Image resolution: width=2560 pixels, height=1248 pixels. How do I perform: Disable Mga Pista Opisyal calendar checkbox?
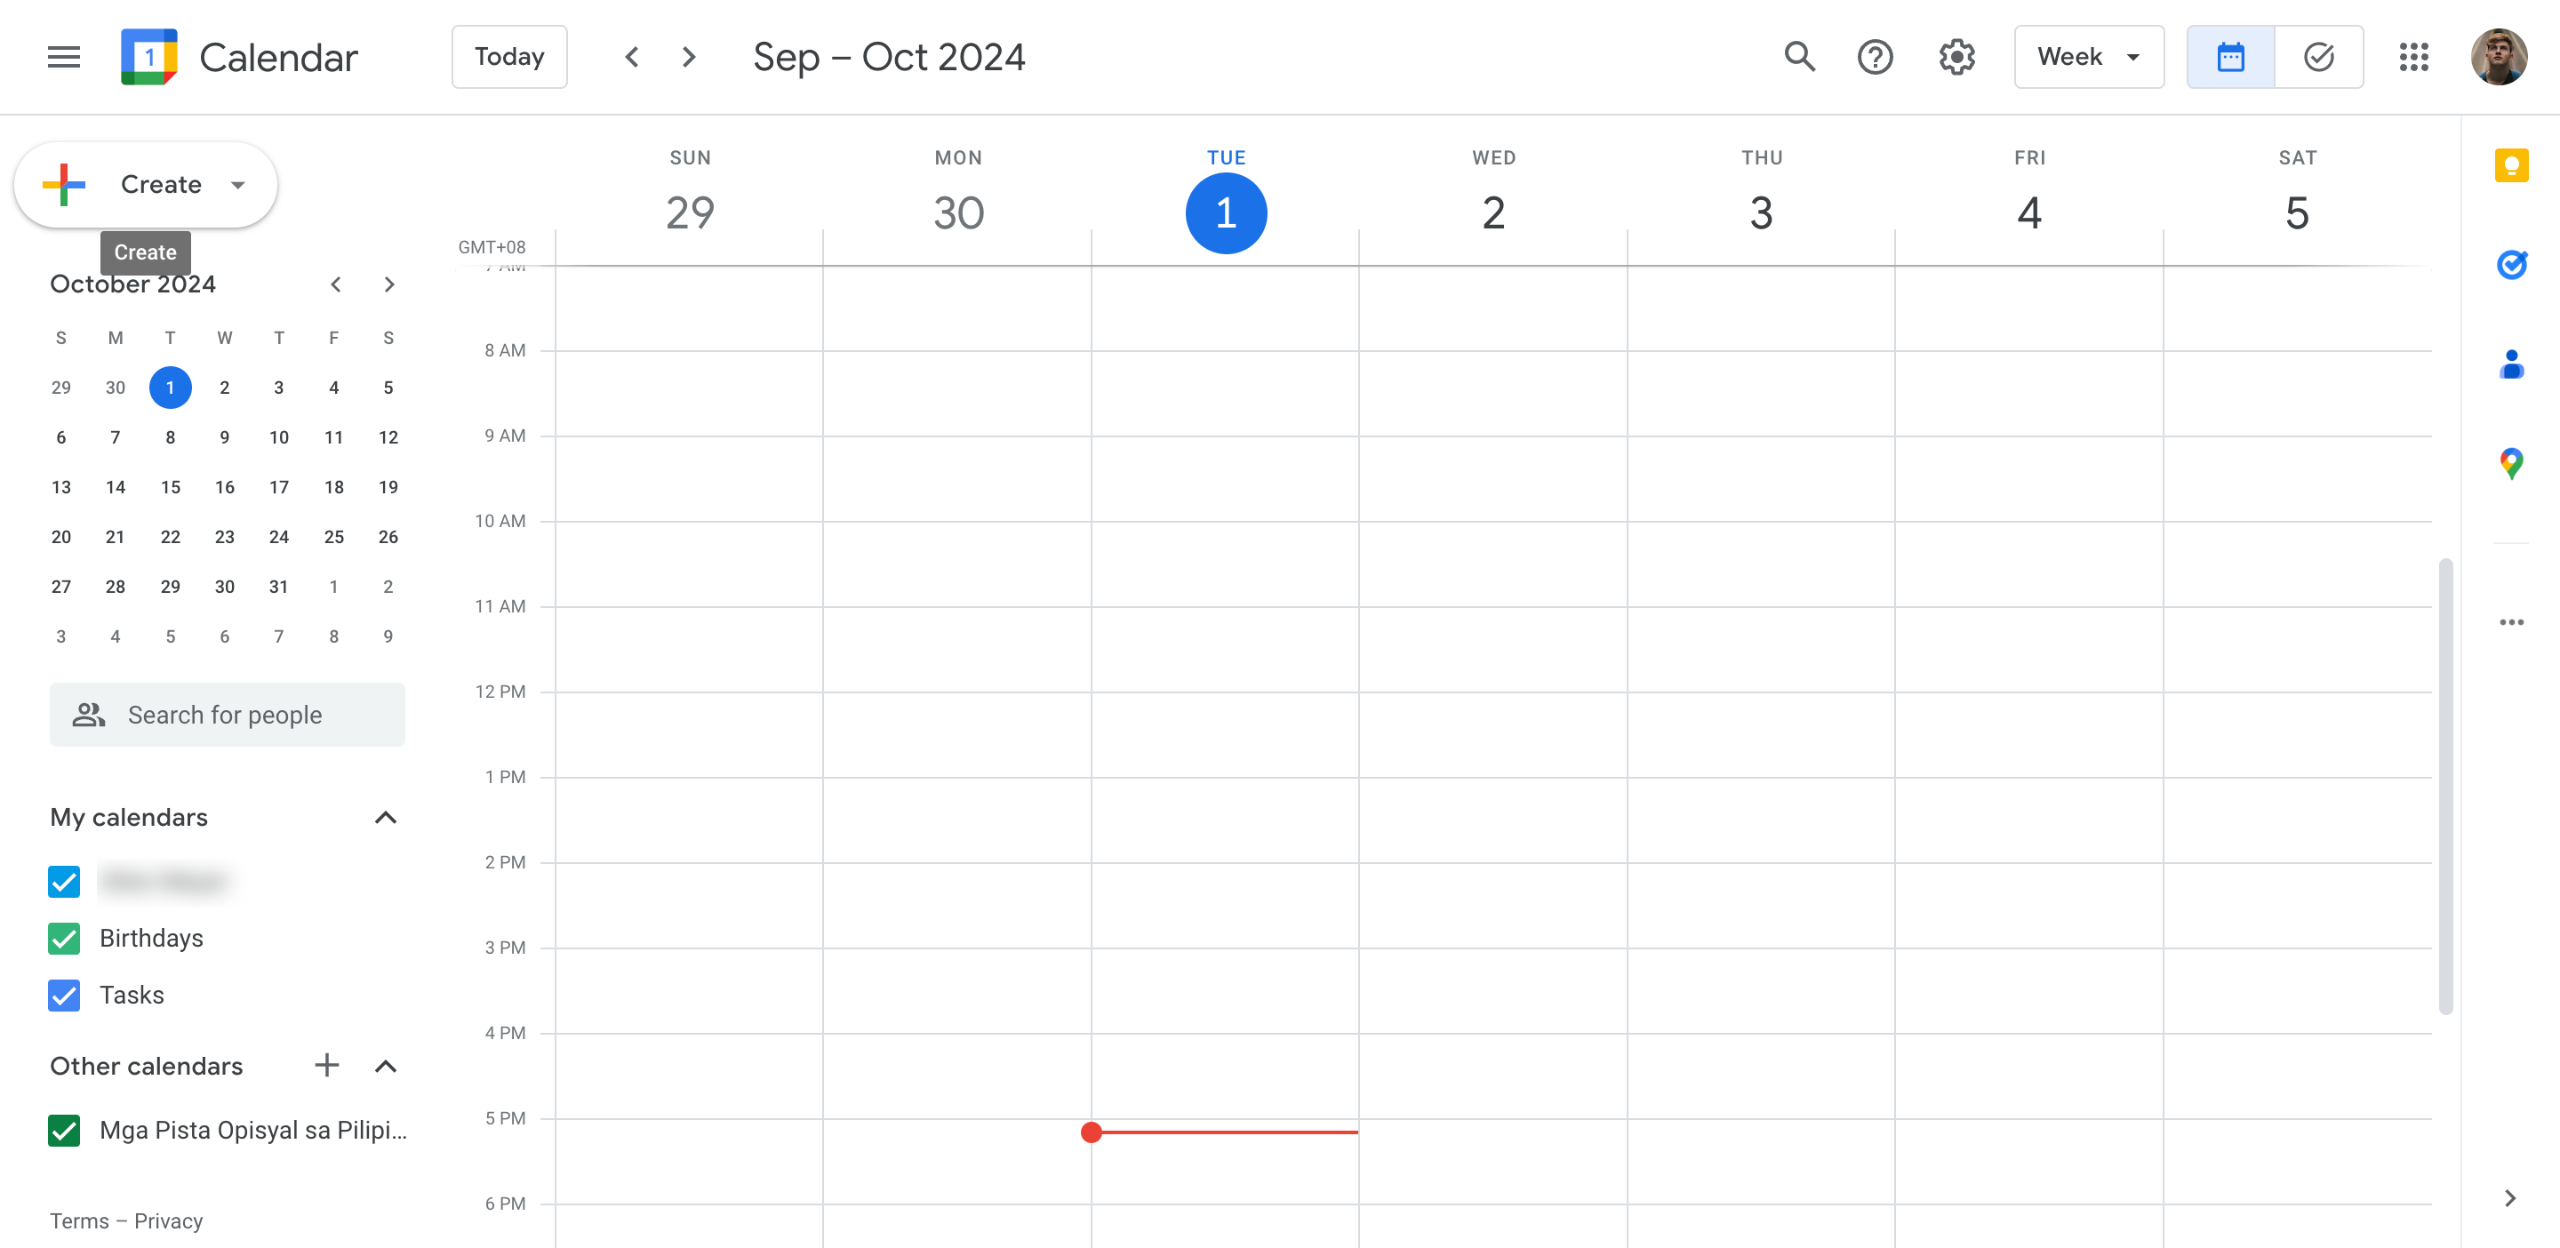click(64, 1130)
